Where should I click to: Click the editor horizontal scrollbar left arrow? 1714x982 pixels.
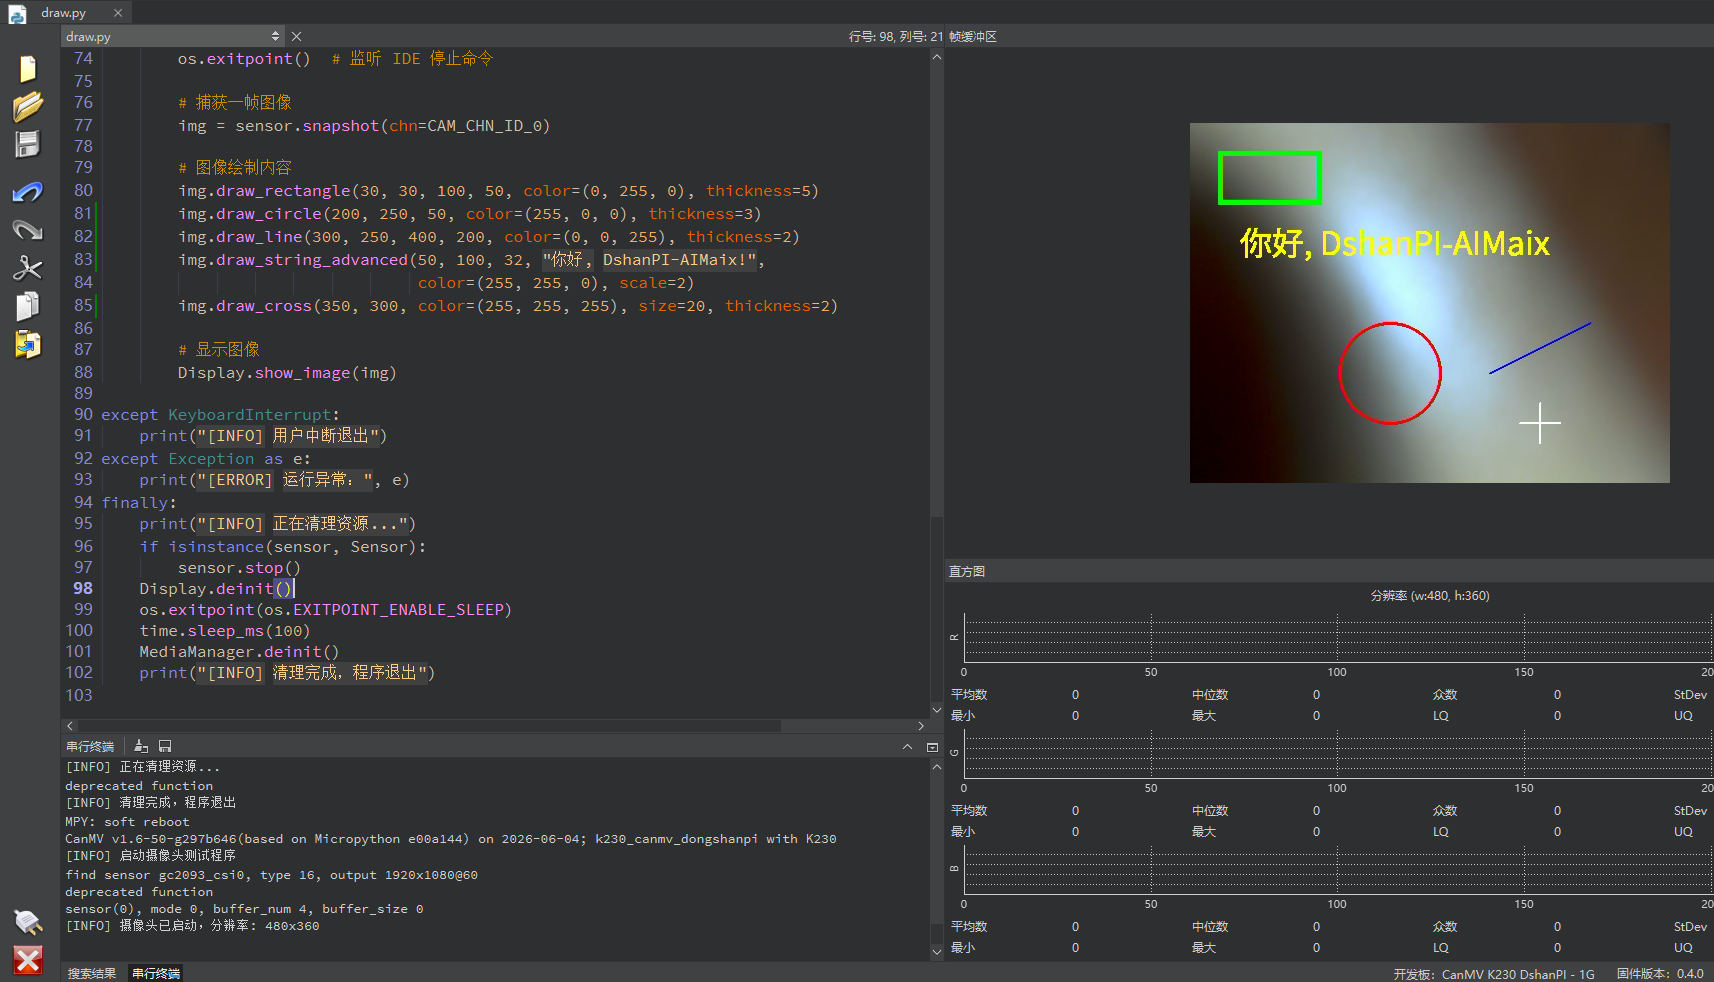pos(70,726)
